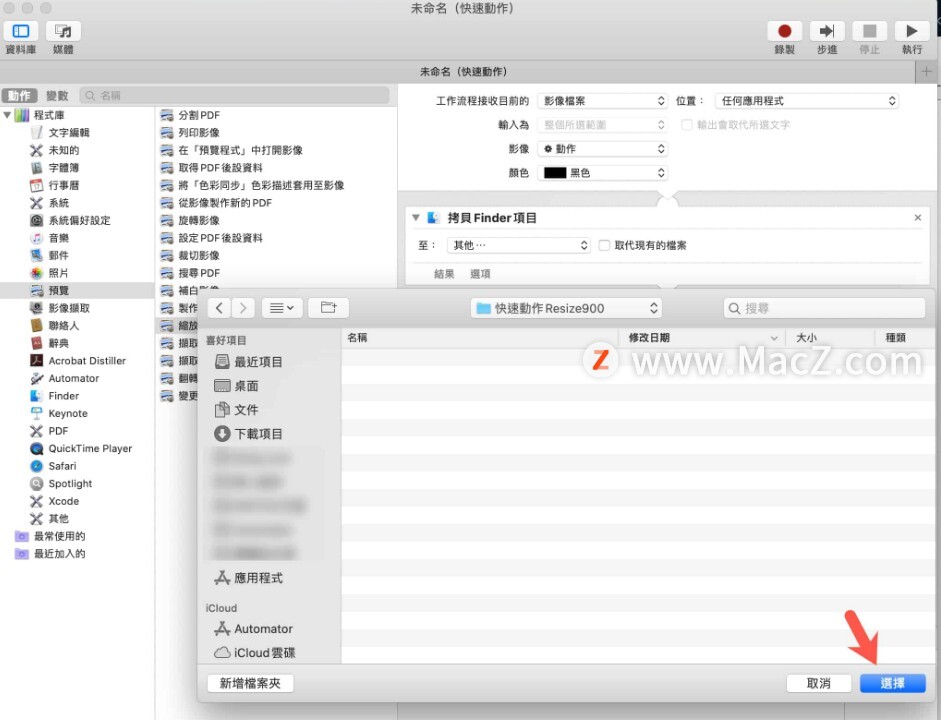Go back in the file dialog

tap(219, 308)
